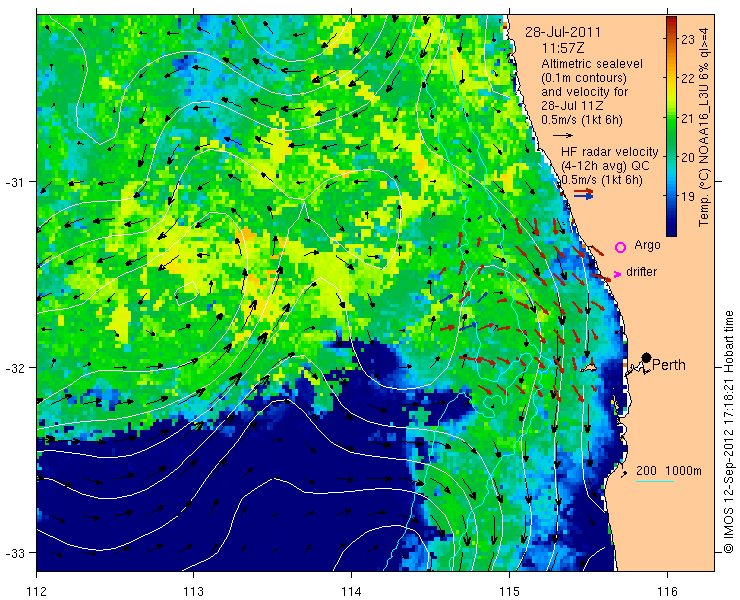Viewport: 740px width, 600px height.
Task: Click the 115 longitude axis label
Action: pyautogui.click(x=509, y=591)
